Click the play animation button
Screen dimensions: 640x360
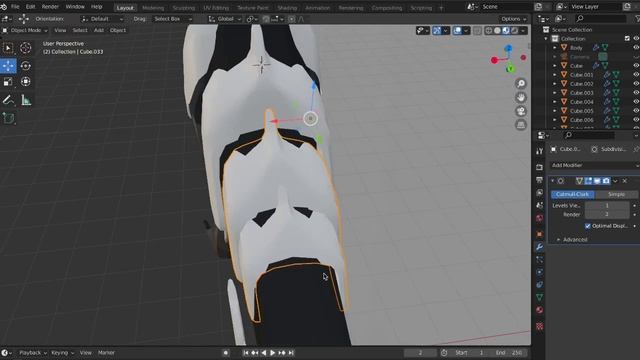[x=273, y=353]
